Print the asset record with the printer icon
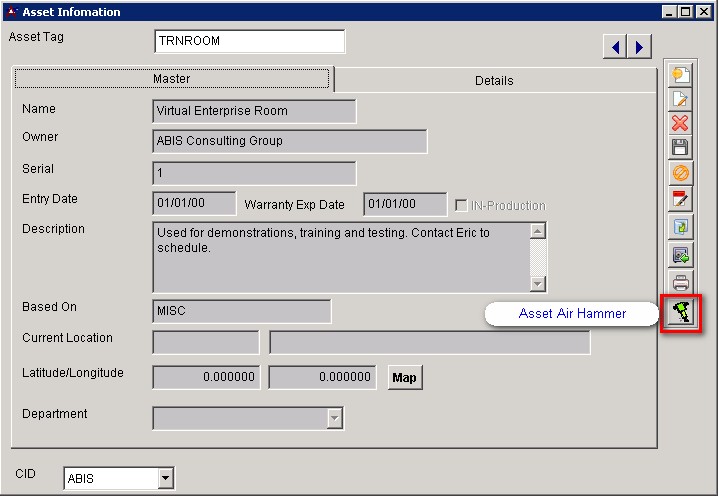This screenshot has width=718, height=496. point(680,282)
